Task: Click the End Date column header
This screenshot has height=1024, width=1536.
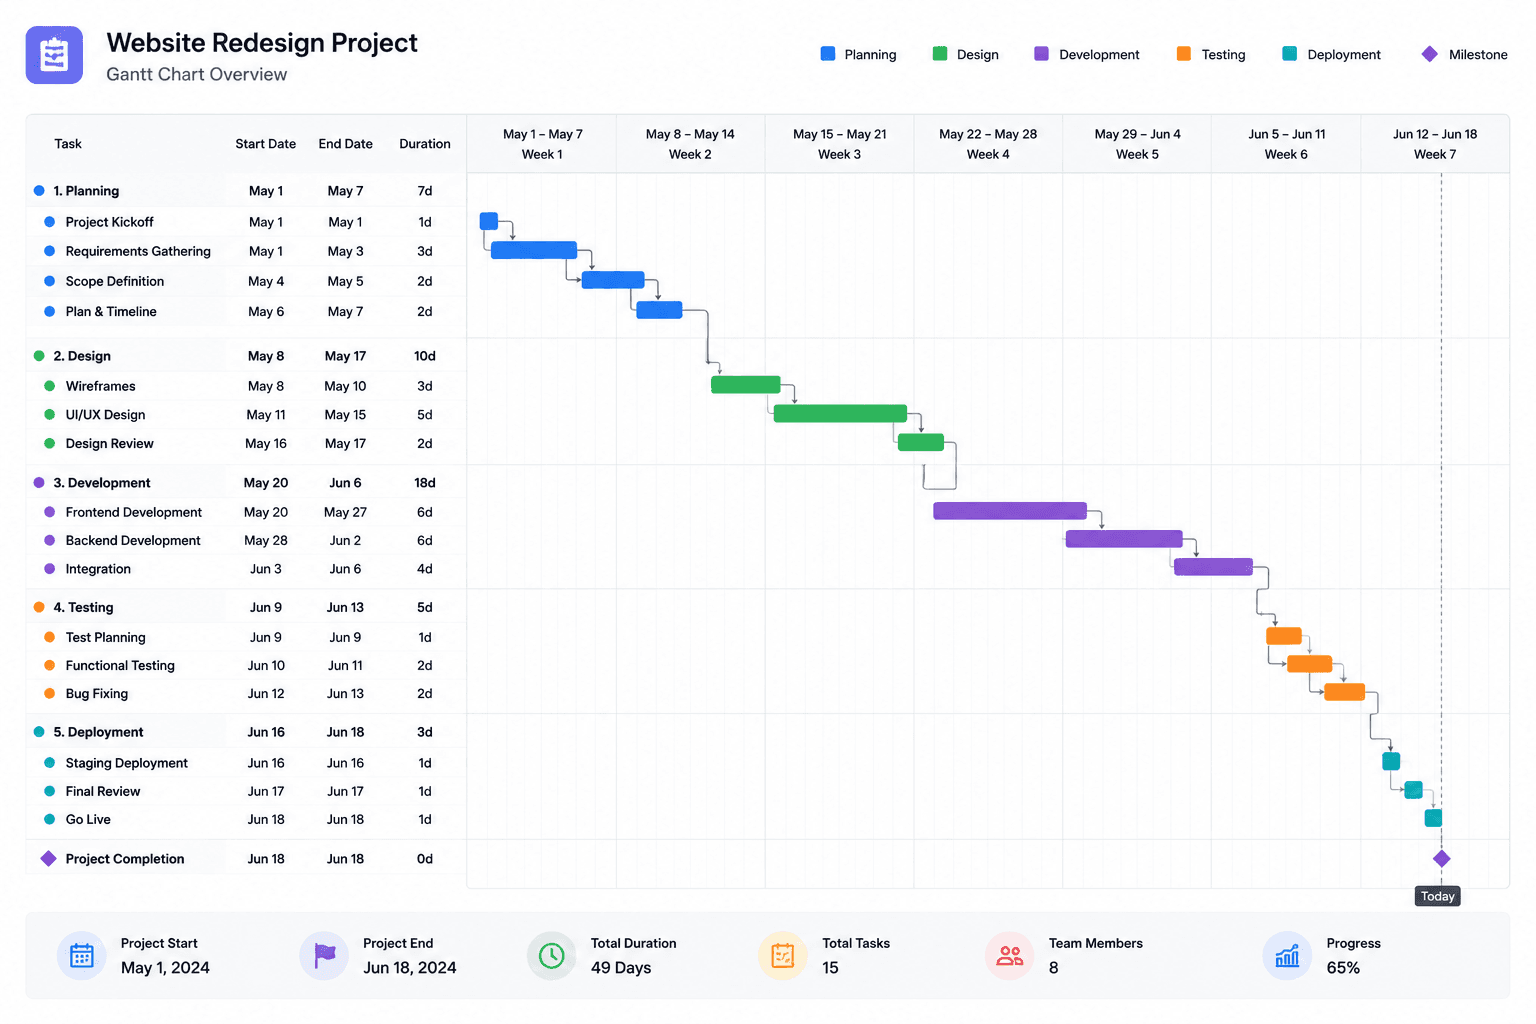Action: [x=346, y=144]
